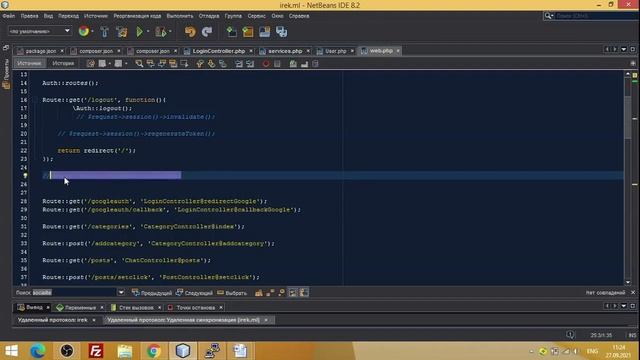This screenshot has height=360, width=640.
Task: Open the Файл menu
Action: pyautogui.click(x=9, y=16)
